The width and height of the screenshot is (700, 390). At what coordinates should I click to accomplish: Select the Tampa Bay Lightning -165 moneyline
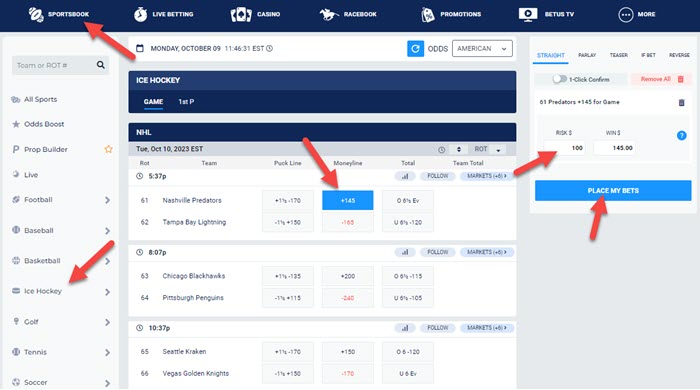coord(348,222)
